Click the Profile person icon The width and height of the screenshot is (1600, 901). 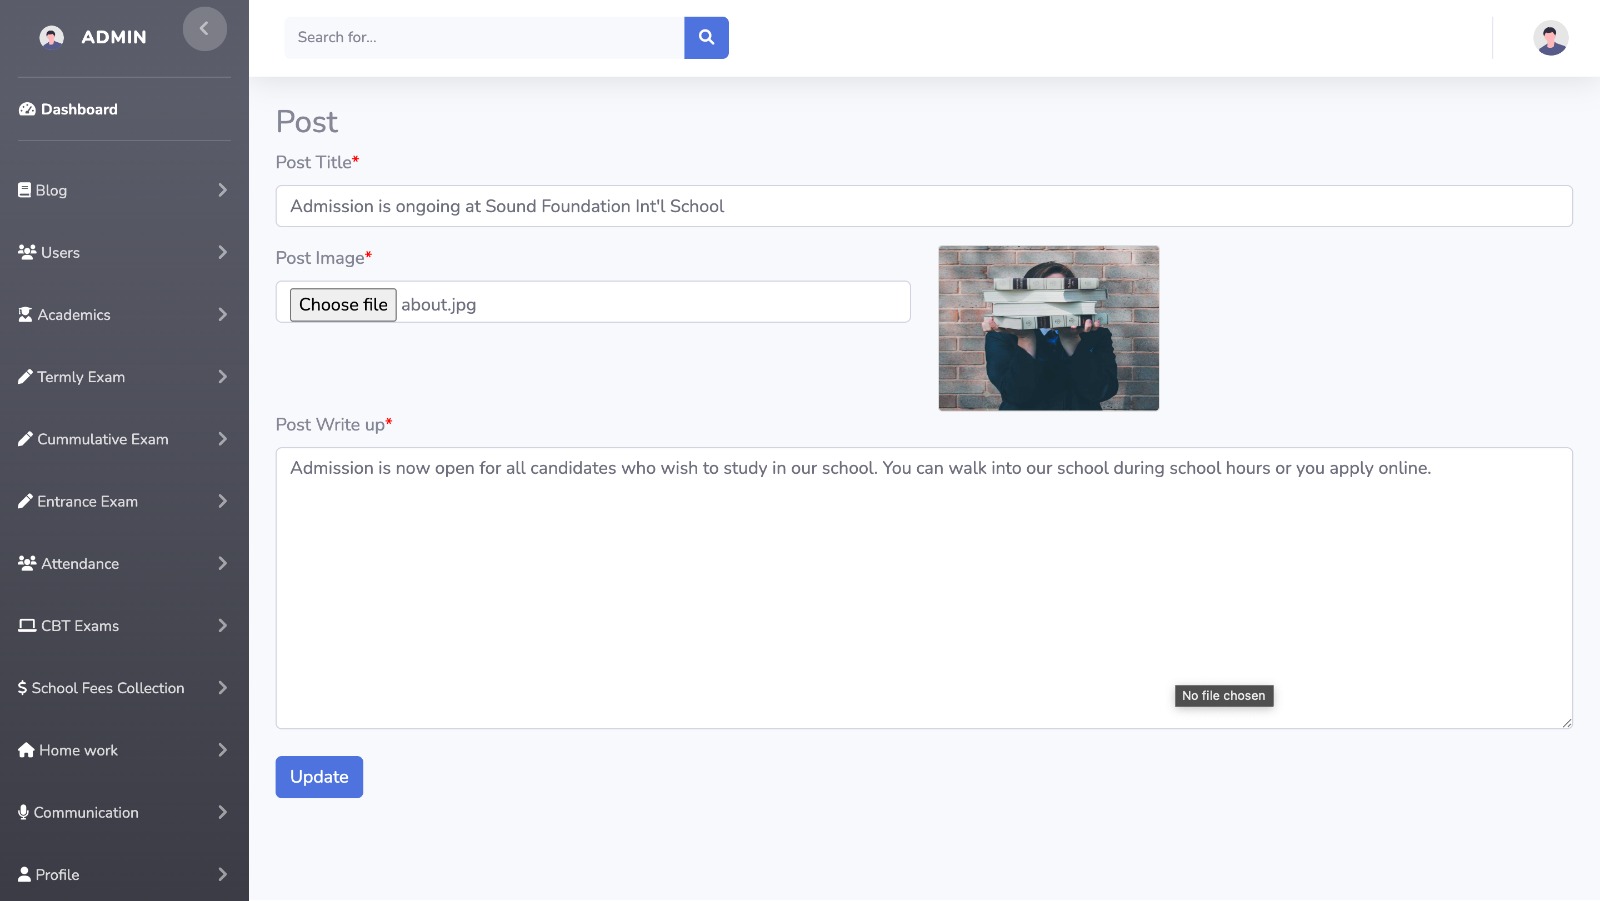[x=24, y=874]
